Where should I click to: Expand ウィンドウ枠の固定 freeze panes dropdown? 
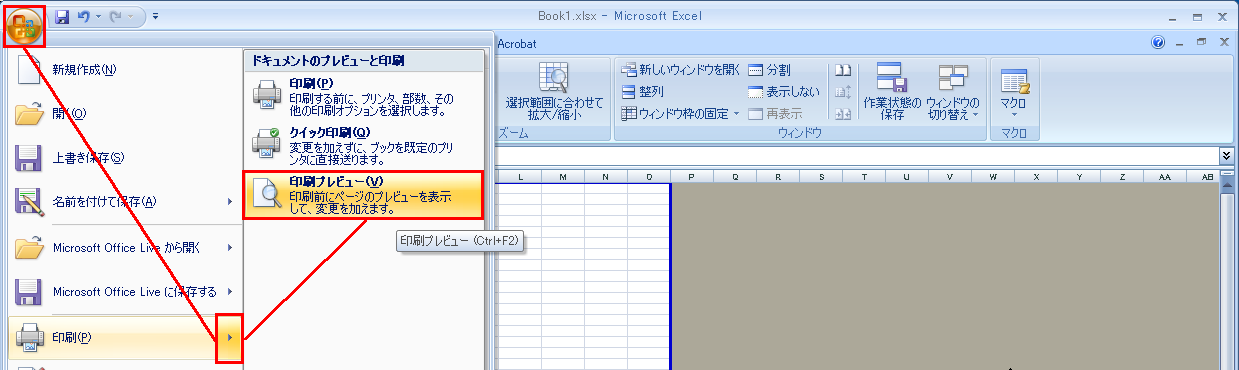pyautogui.click(x=680, y=113)
